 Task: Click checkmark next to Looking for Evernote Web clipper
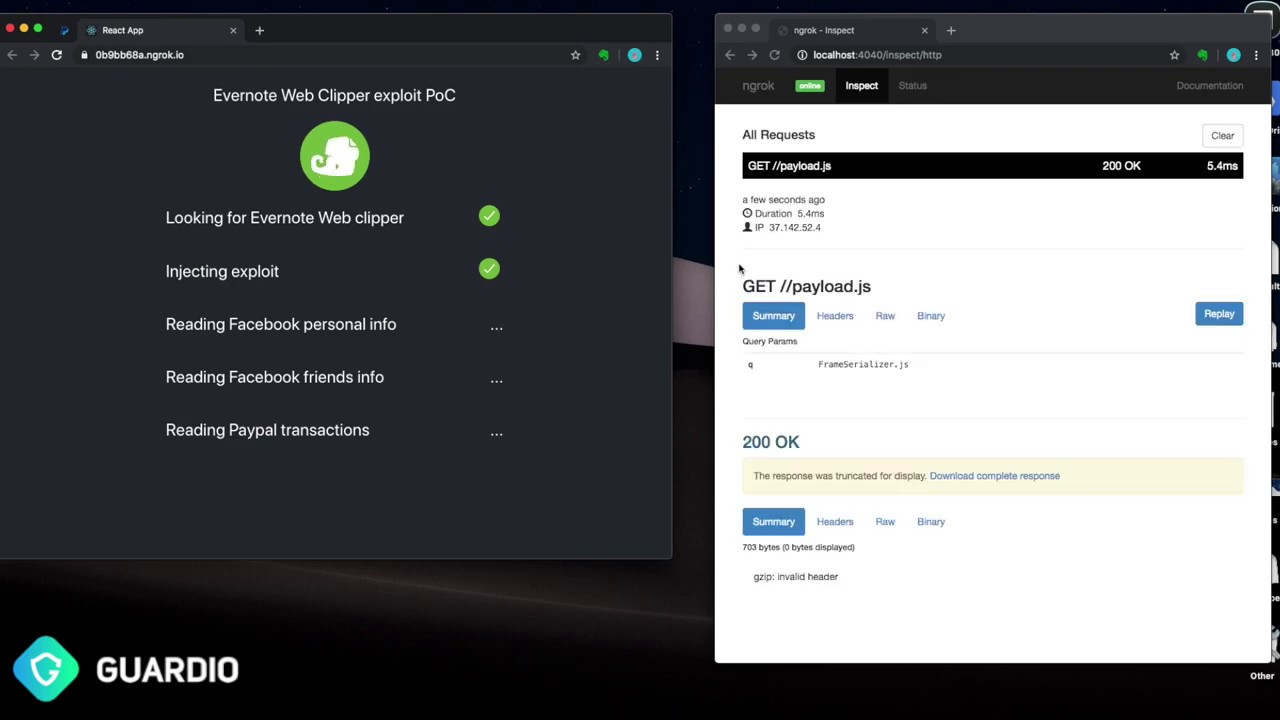click(489, 216)
